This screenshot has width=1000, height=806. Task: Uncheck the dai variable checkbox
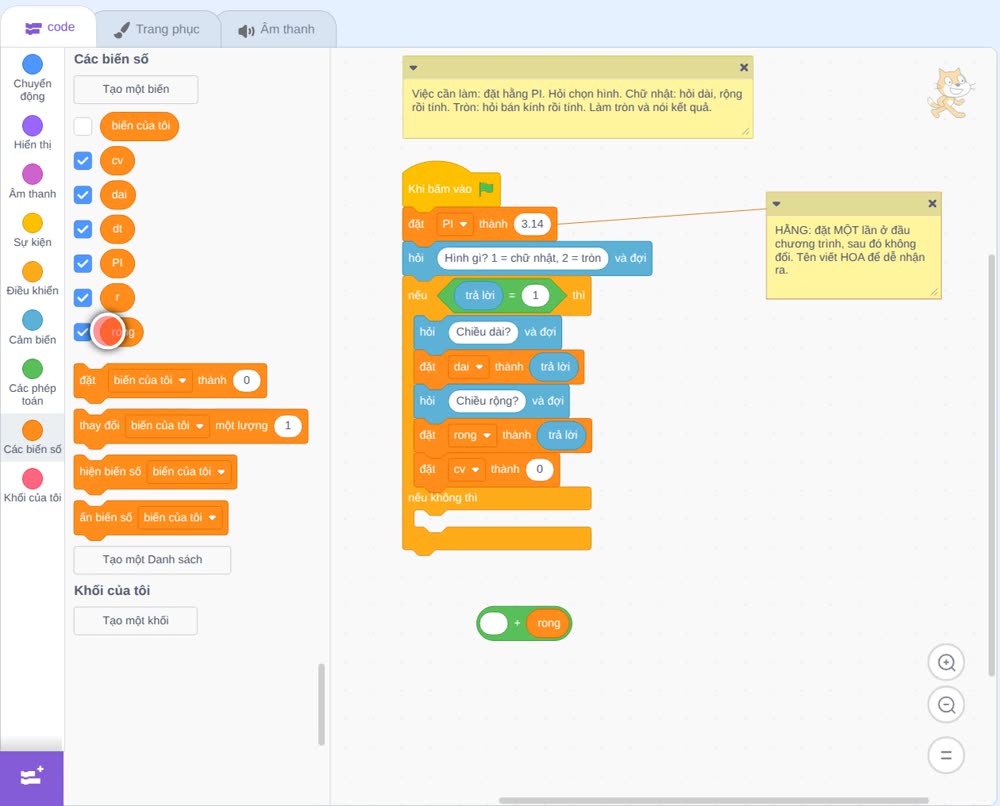click(83, 194)
